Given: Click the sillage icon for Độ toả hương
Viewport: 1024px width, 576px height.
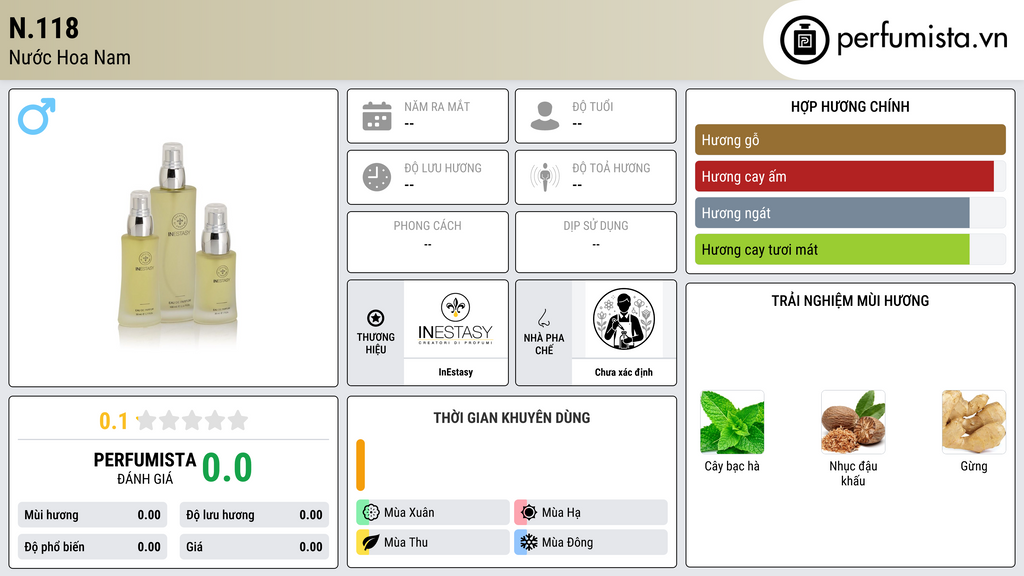Looking at the screenshot, I should tap(545, 177).
